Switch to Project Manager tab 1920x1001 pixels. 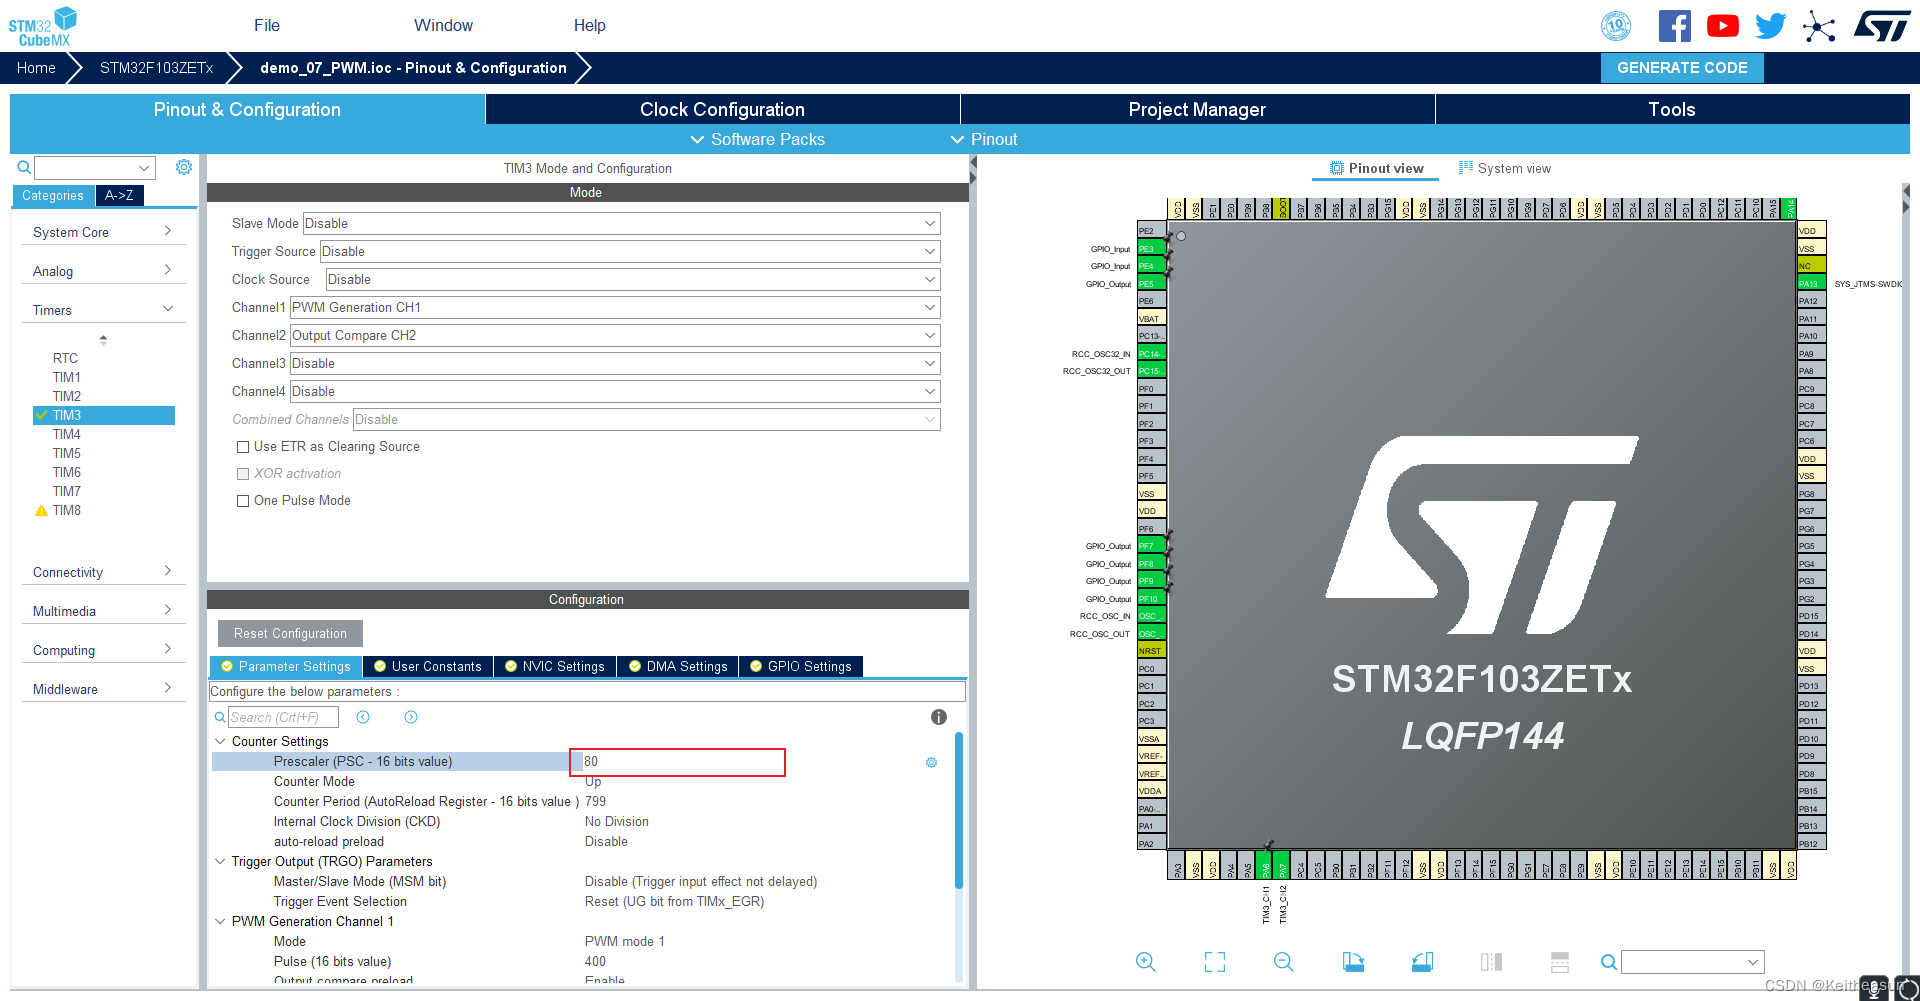[x=1197, y=109]
